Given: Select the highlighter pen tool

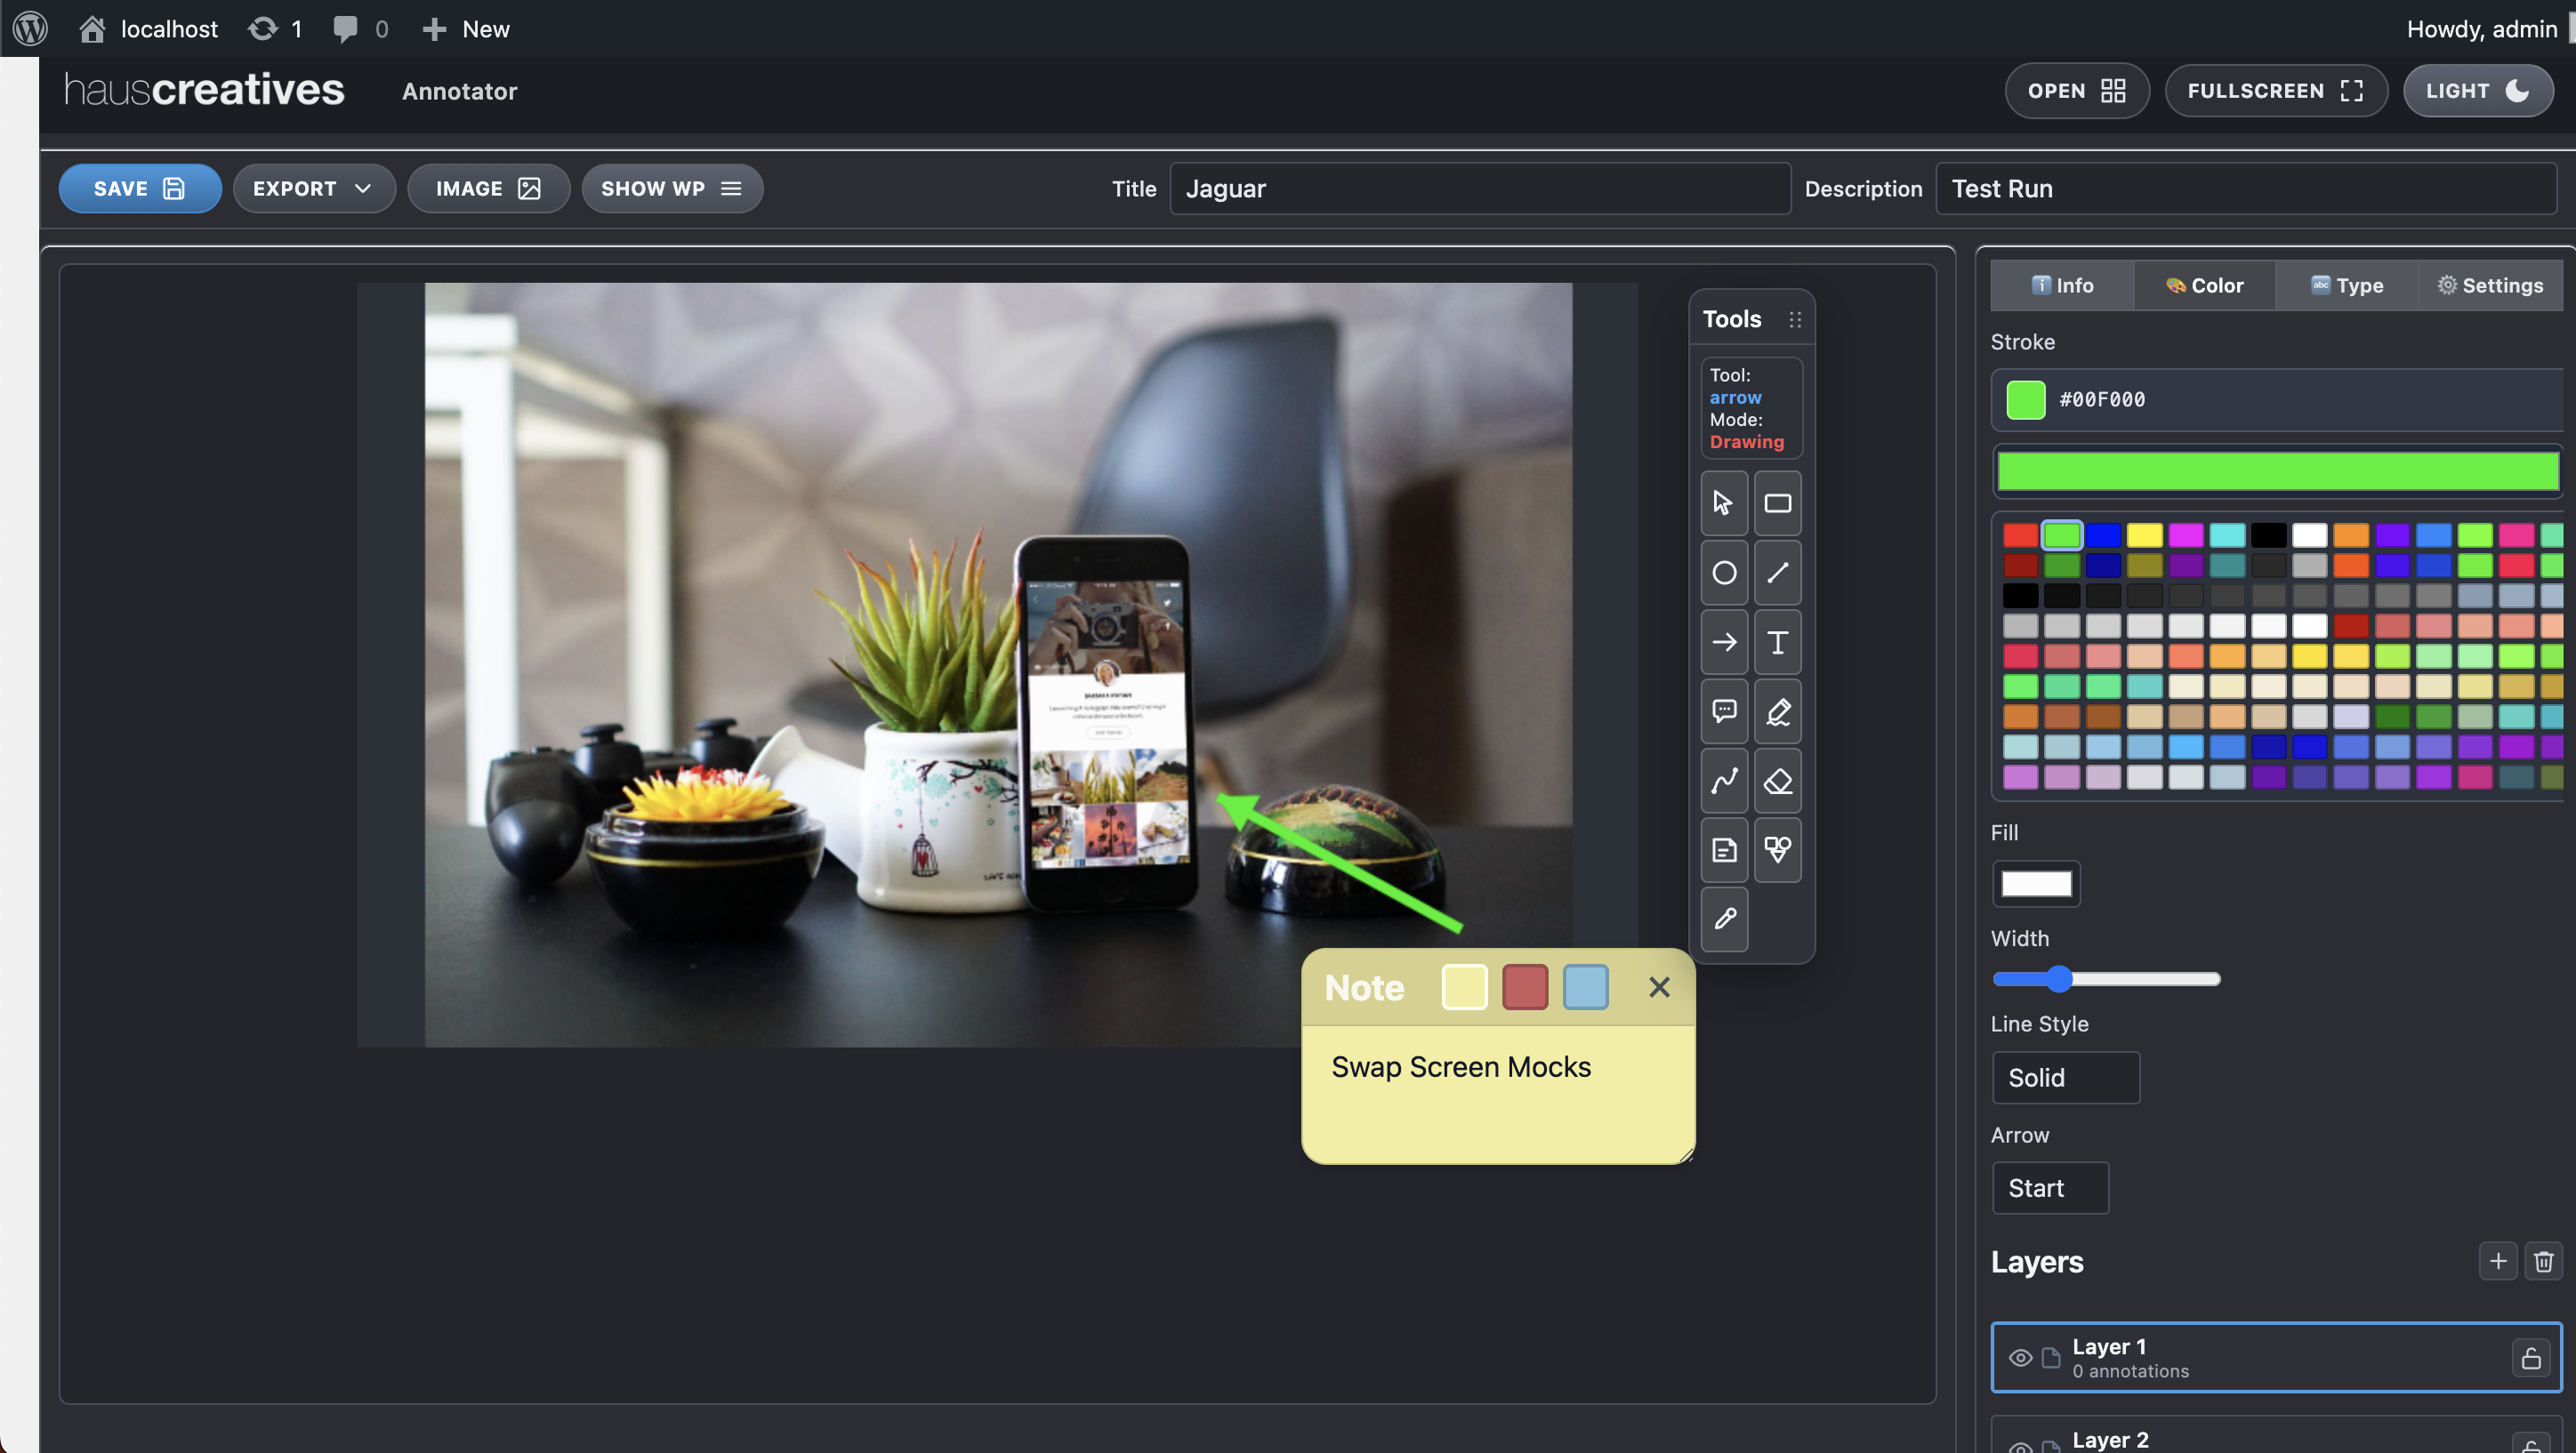Looking at the screenshot, I should pyautogui.click(x=1777, y=711).
